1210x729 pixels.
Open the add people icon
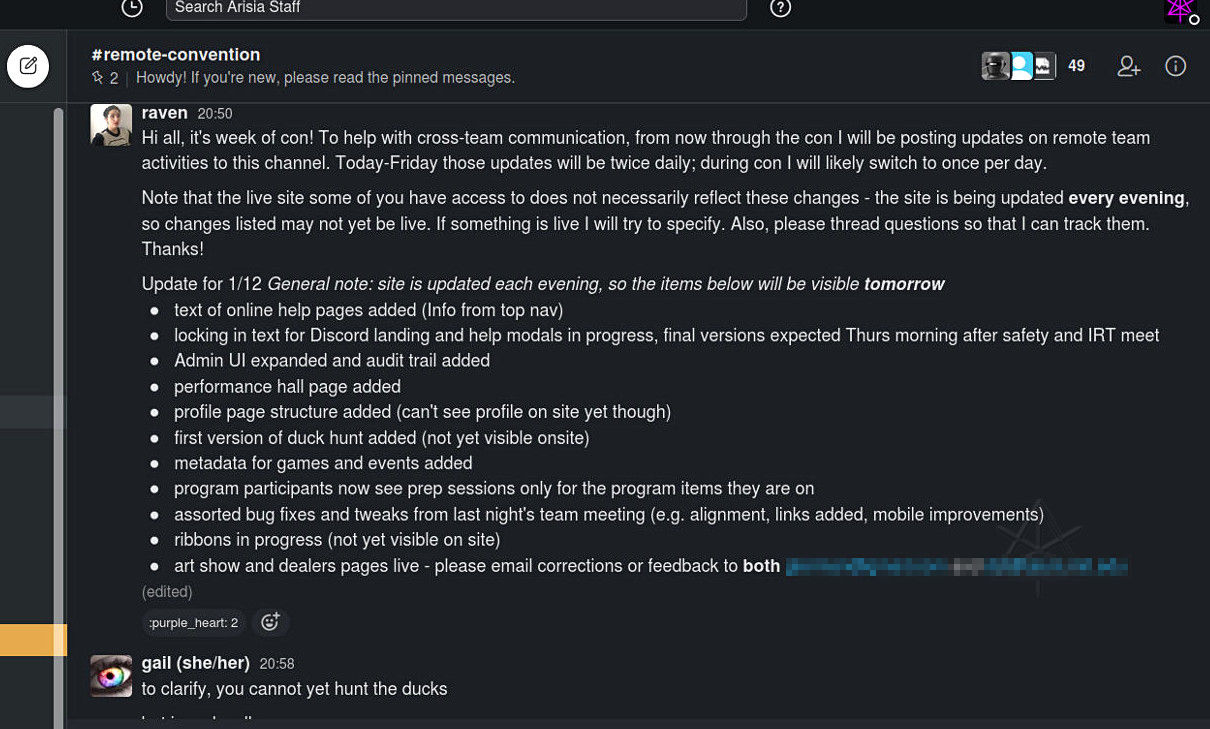pos(1129,66)
